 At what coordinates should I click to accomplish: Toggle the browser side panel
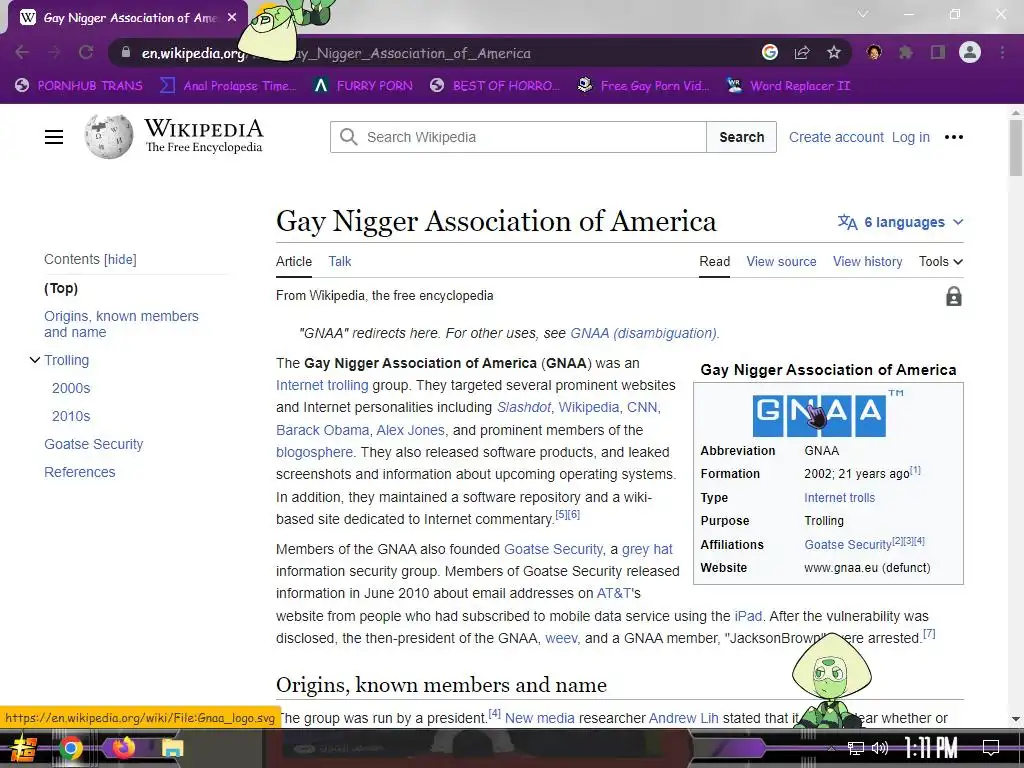[938, 52]
